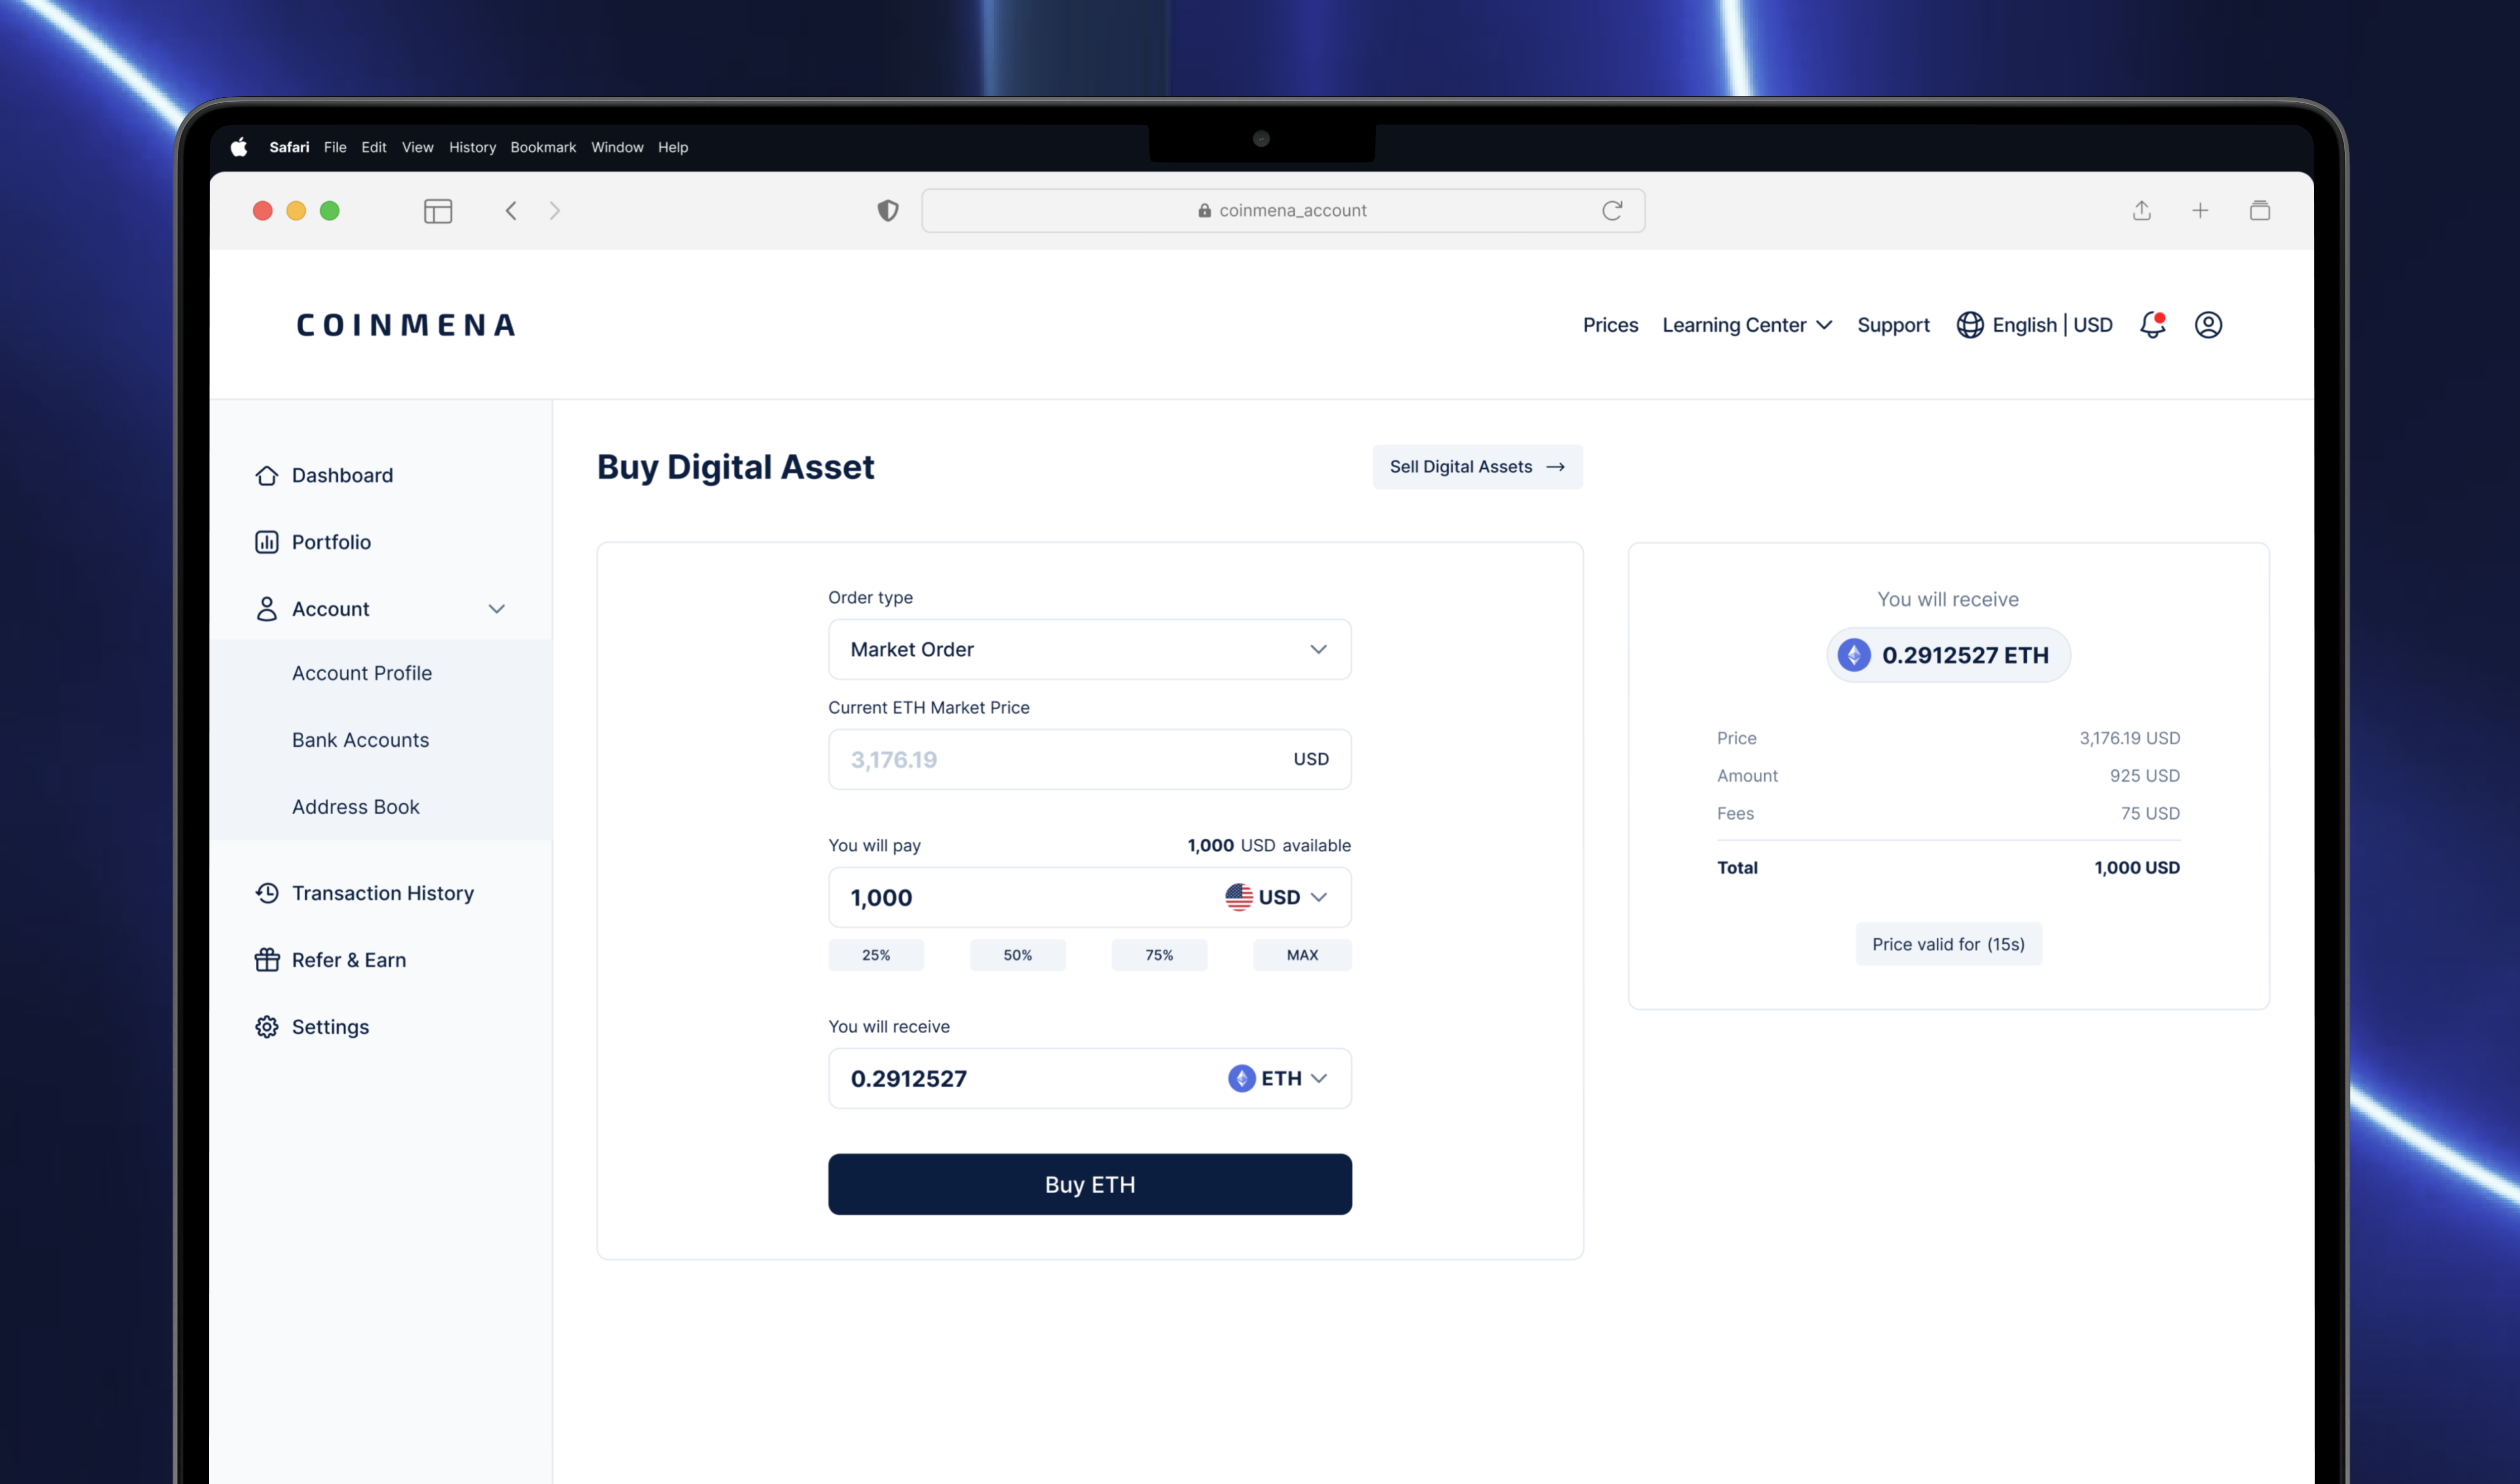Viewport: 2520px width, 1484px height.
Task: Select the 25% amount button
Action: (876, 955)
